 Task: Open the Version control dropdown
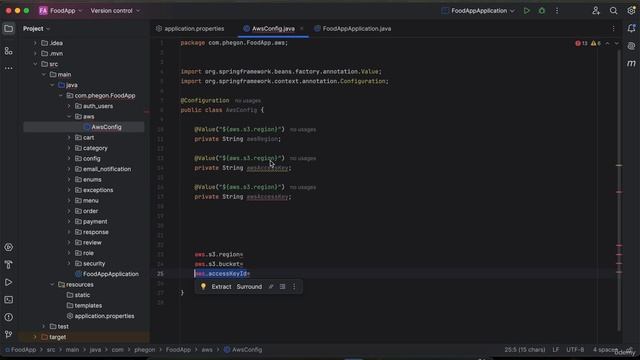tap(115, 11)
